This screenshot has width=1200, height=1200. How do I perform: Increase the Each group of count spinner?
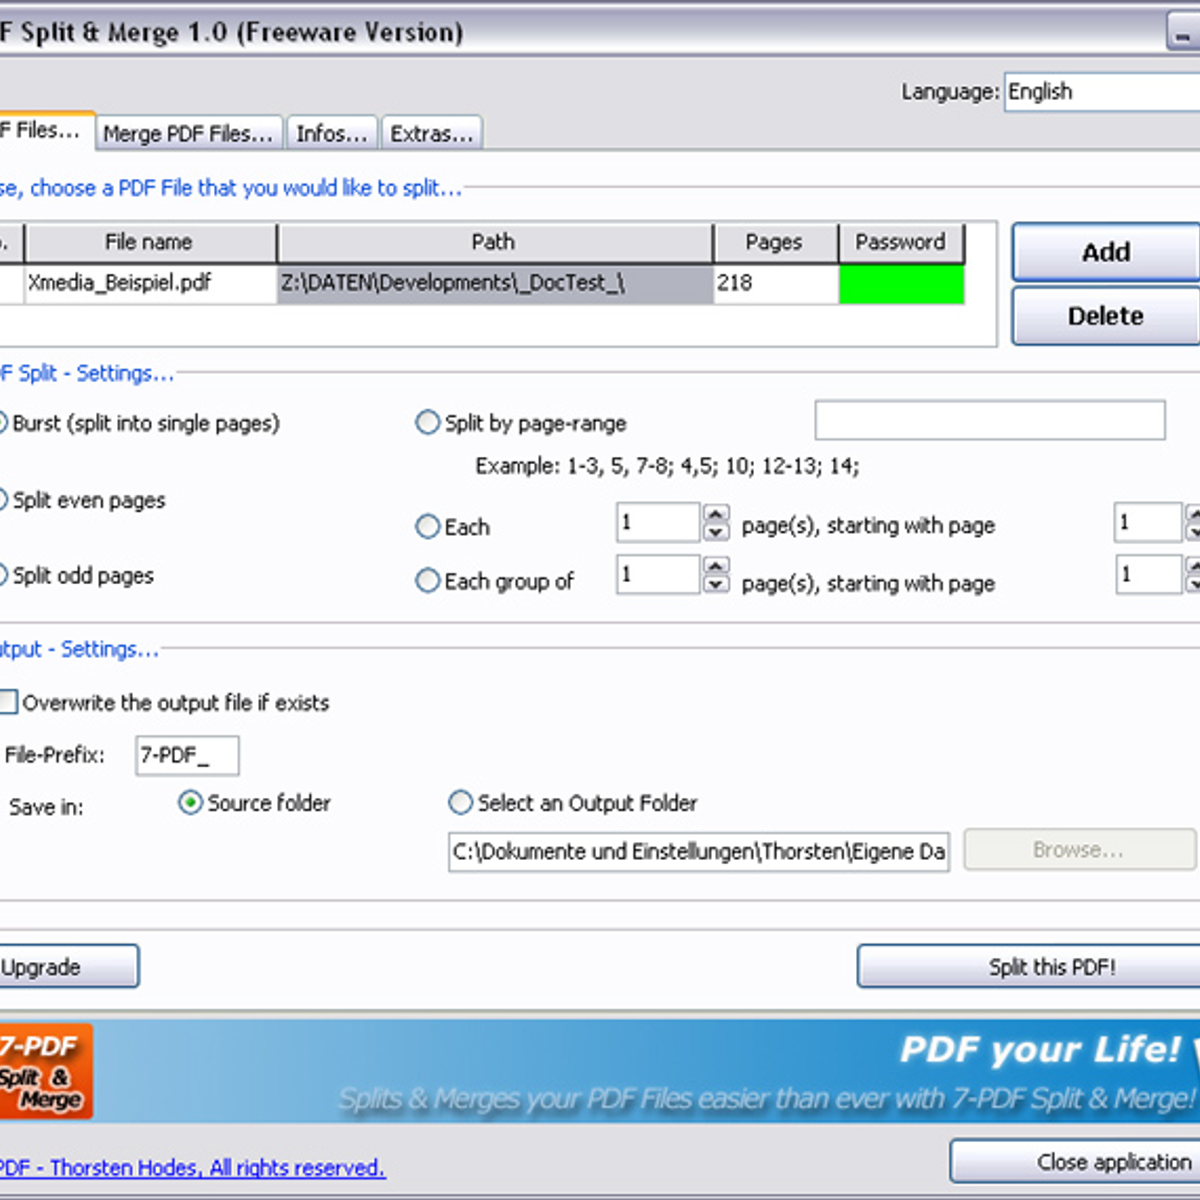point(716,566)
